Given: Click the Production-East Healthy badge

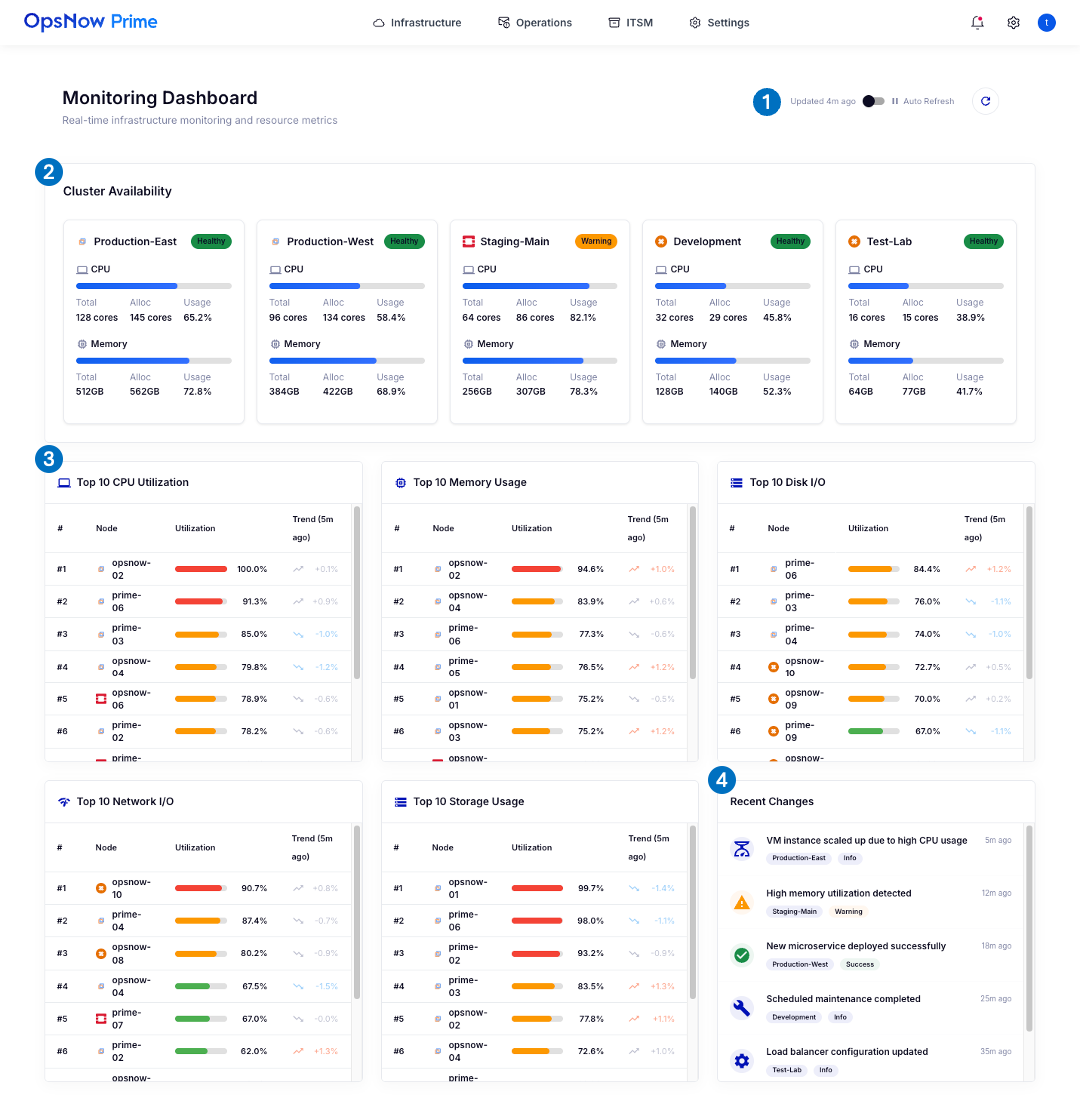Looking at the screenshot, I should 211,242.
